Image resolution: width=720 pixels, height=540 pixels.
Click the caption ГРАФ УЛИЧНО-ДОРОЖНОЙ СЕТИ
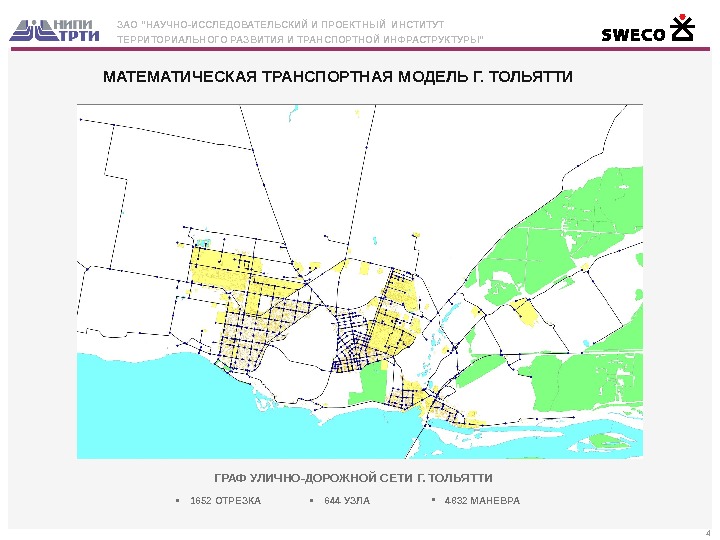click(353, 478)
